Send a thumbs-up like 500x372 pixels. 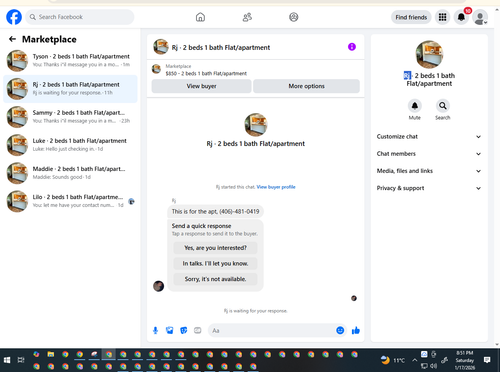pyautogui.click(x=356, y=330)
